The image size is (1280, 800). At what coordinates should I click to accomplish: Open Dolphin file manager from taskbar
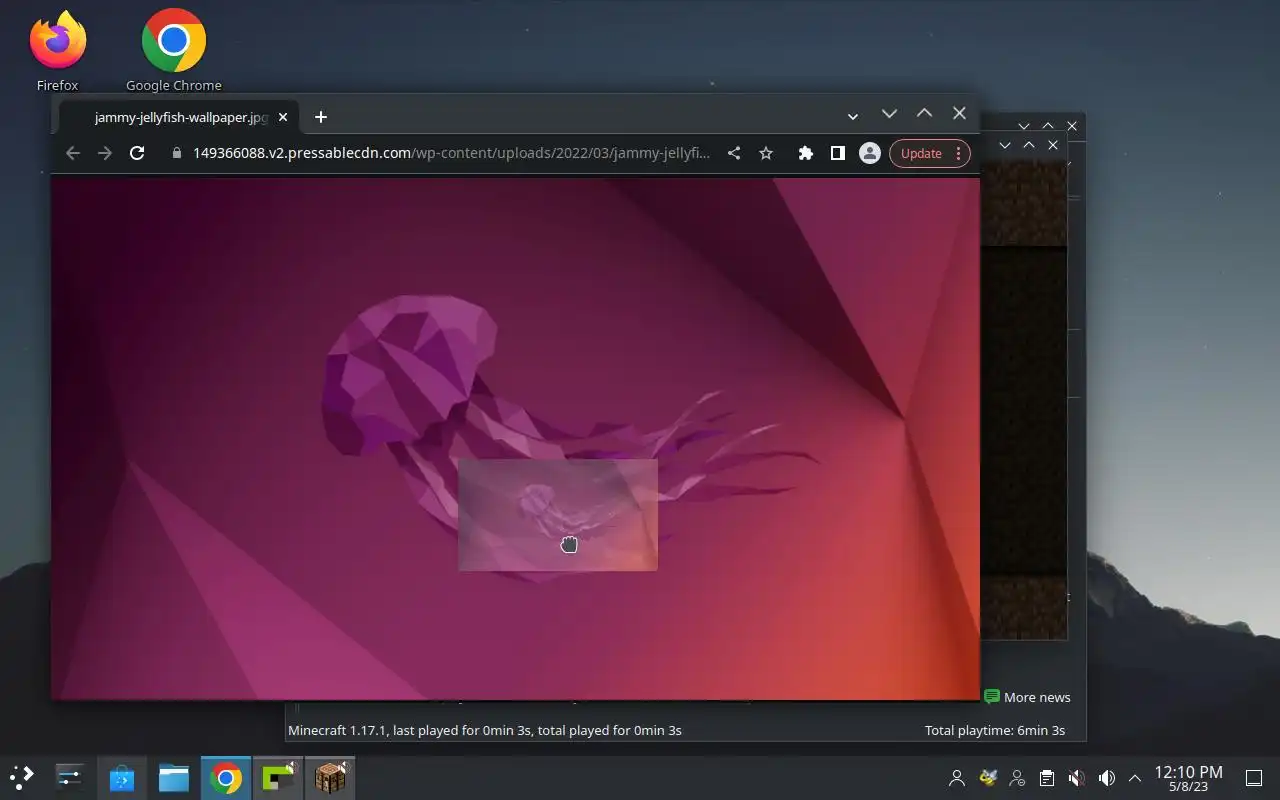pyautogui.click(x=174, y=777)
